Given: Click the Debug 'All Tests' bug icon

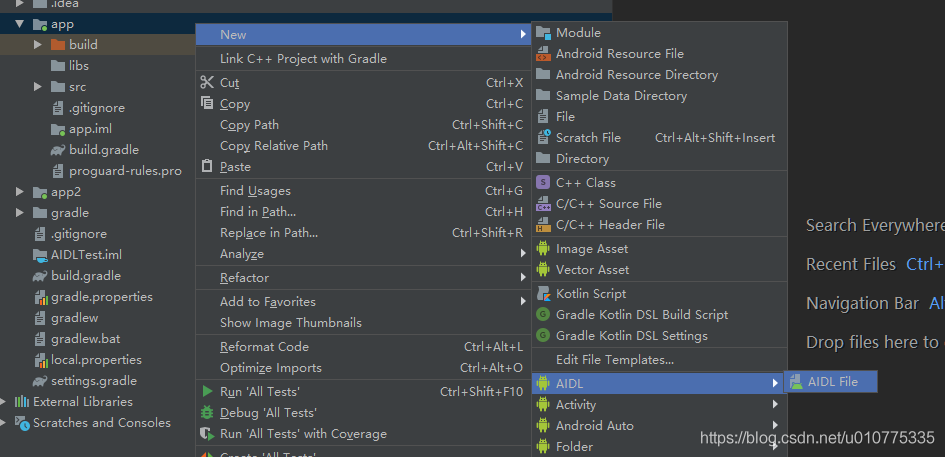Looking at the screenshot, I should click(207, 413).
